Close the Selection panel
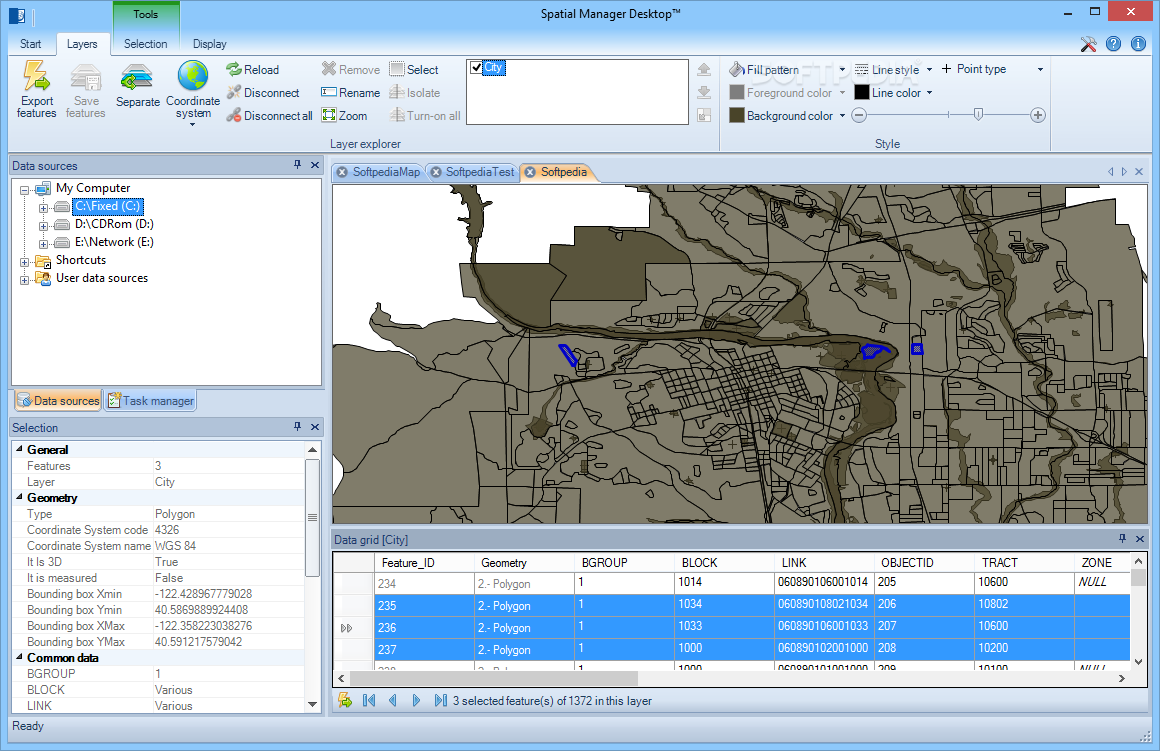This screenshot has height=751, width=1160. pyautogui.click(x=315, y=427)
